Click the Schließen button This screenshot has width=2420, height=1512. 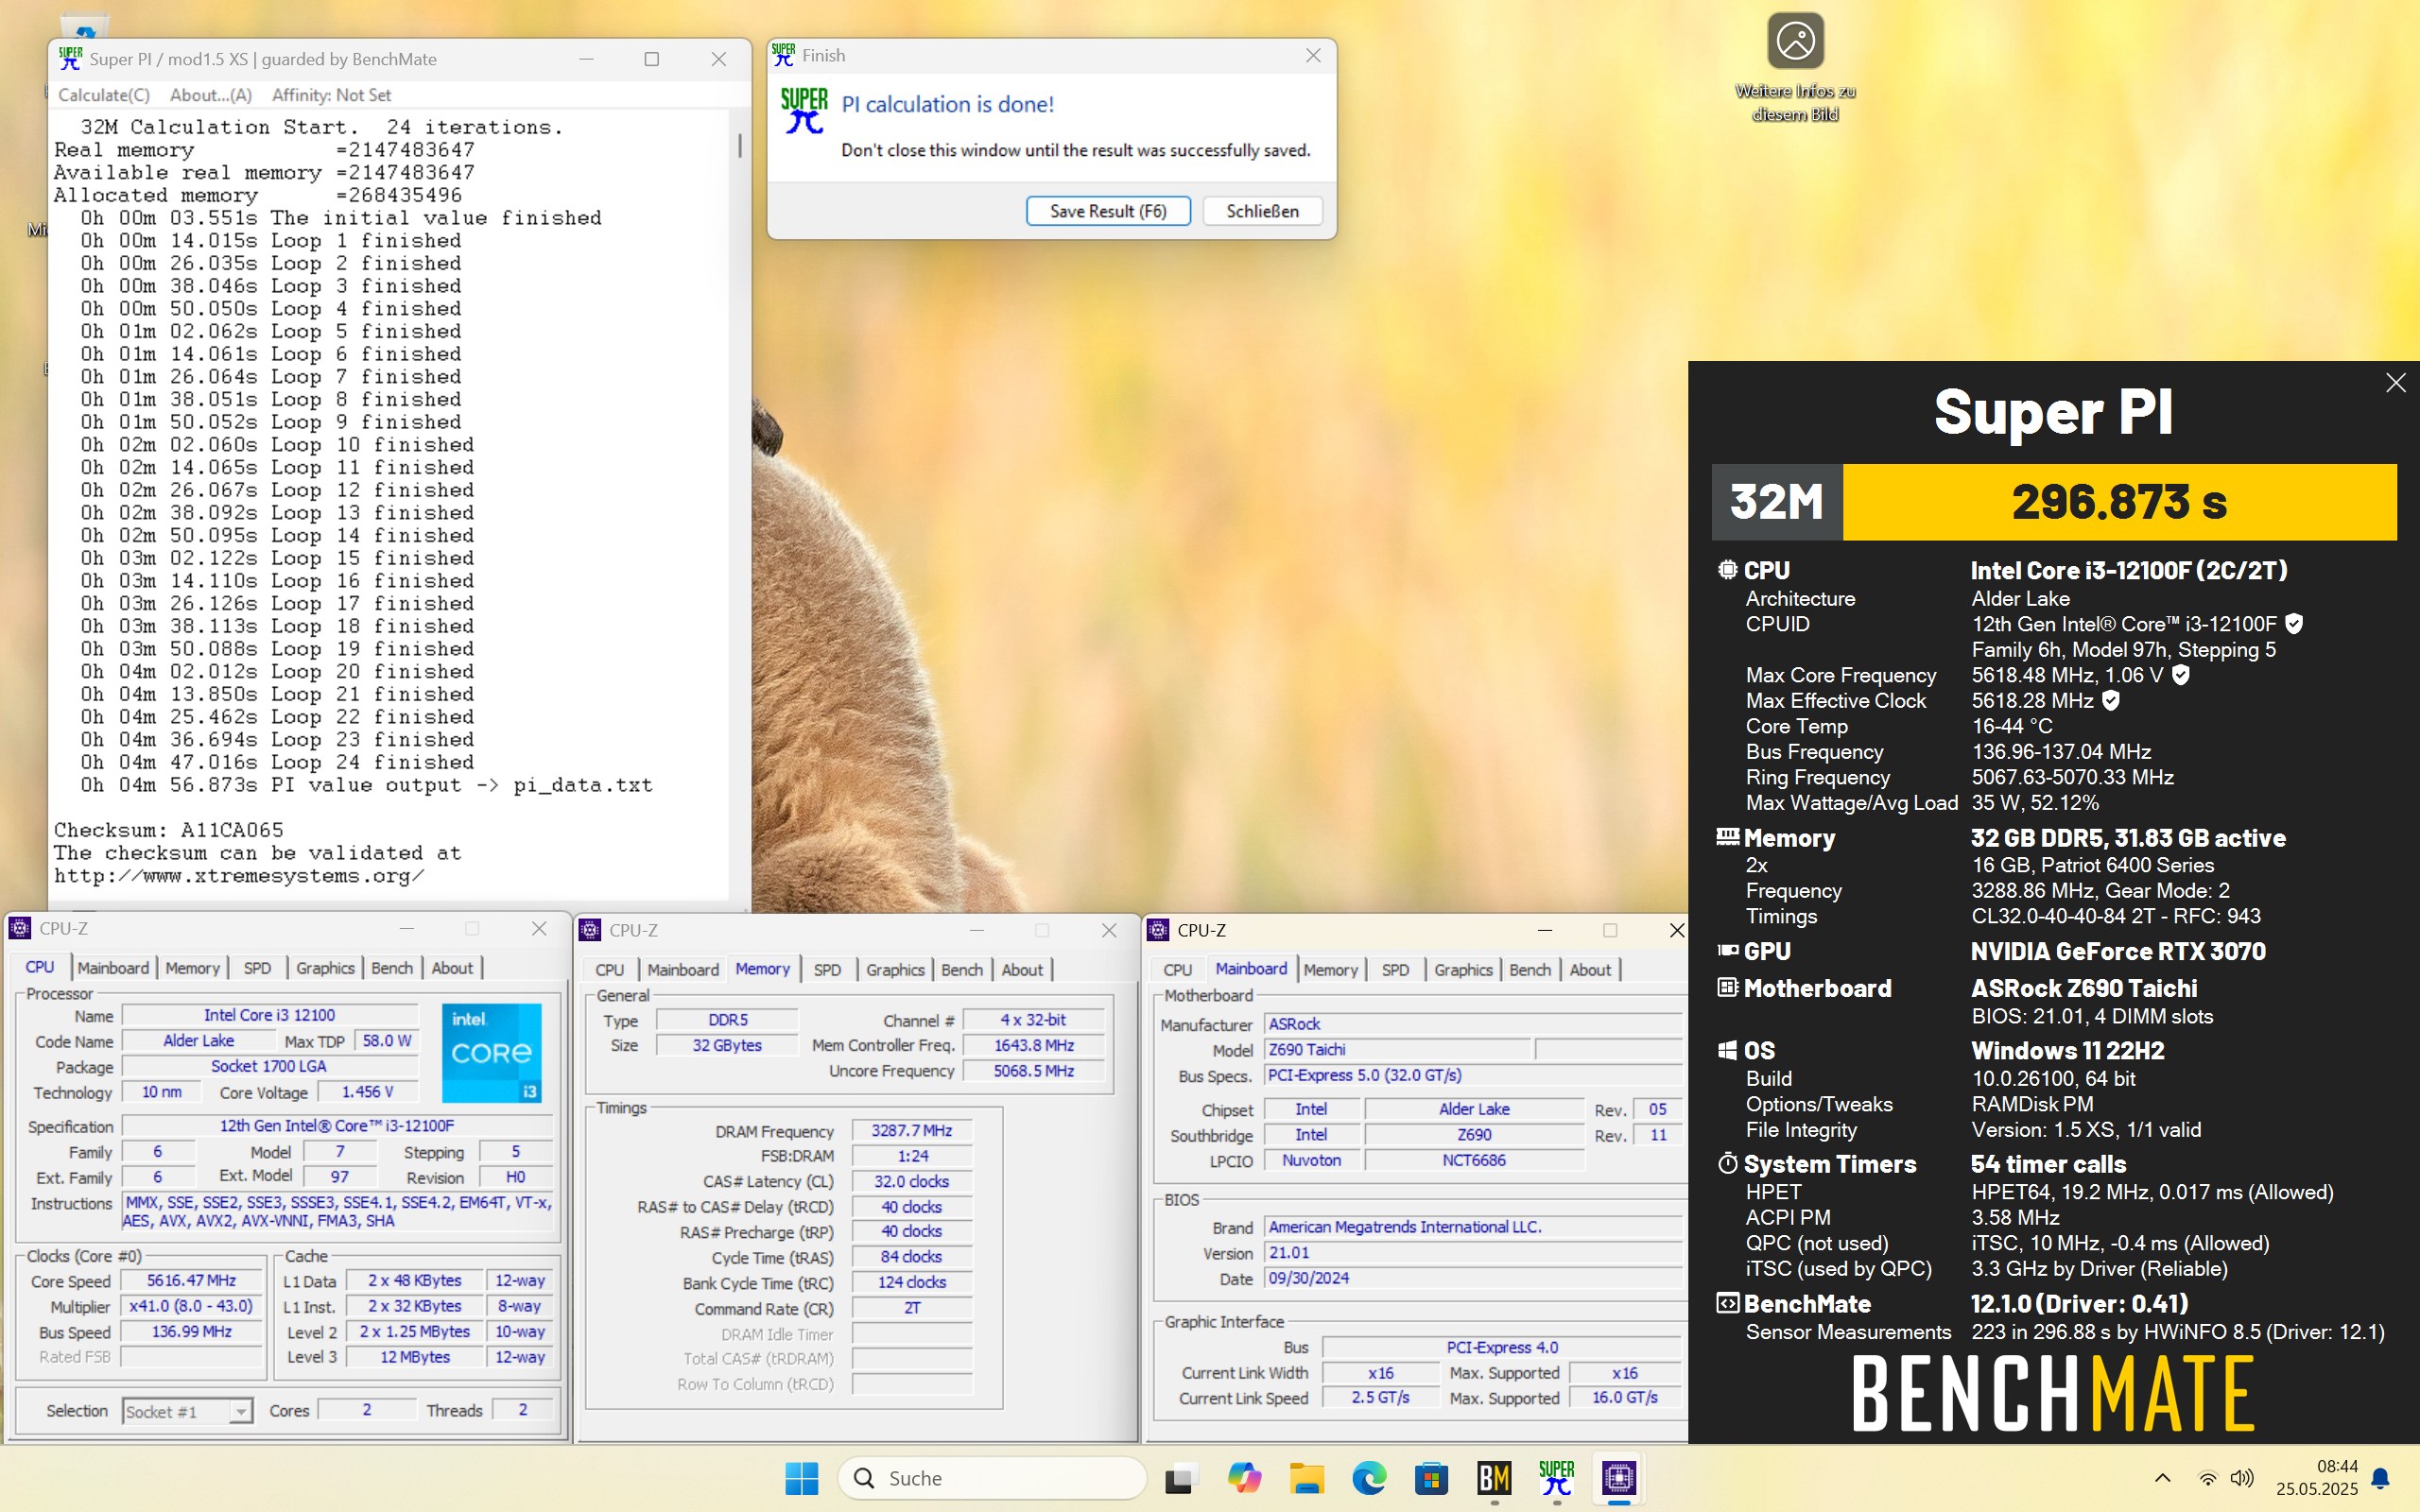1262,211
